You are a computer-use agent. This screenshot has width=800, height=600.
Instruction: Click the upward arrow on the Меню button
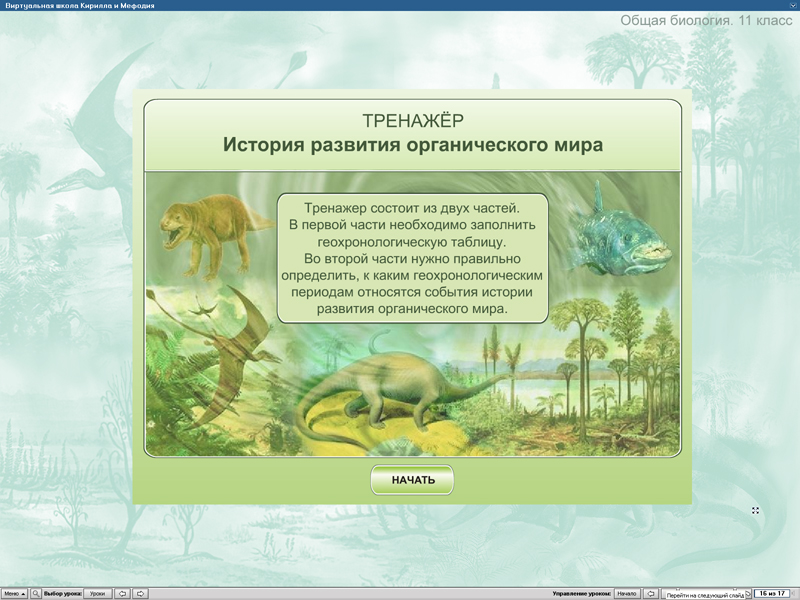tap(24, 592)
